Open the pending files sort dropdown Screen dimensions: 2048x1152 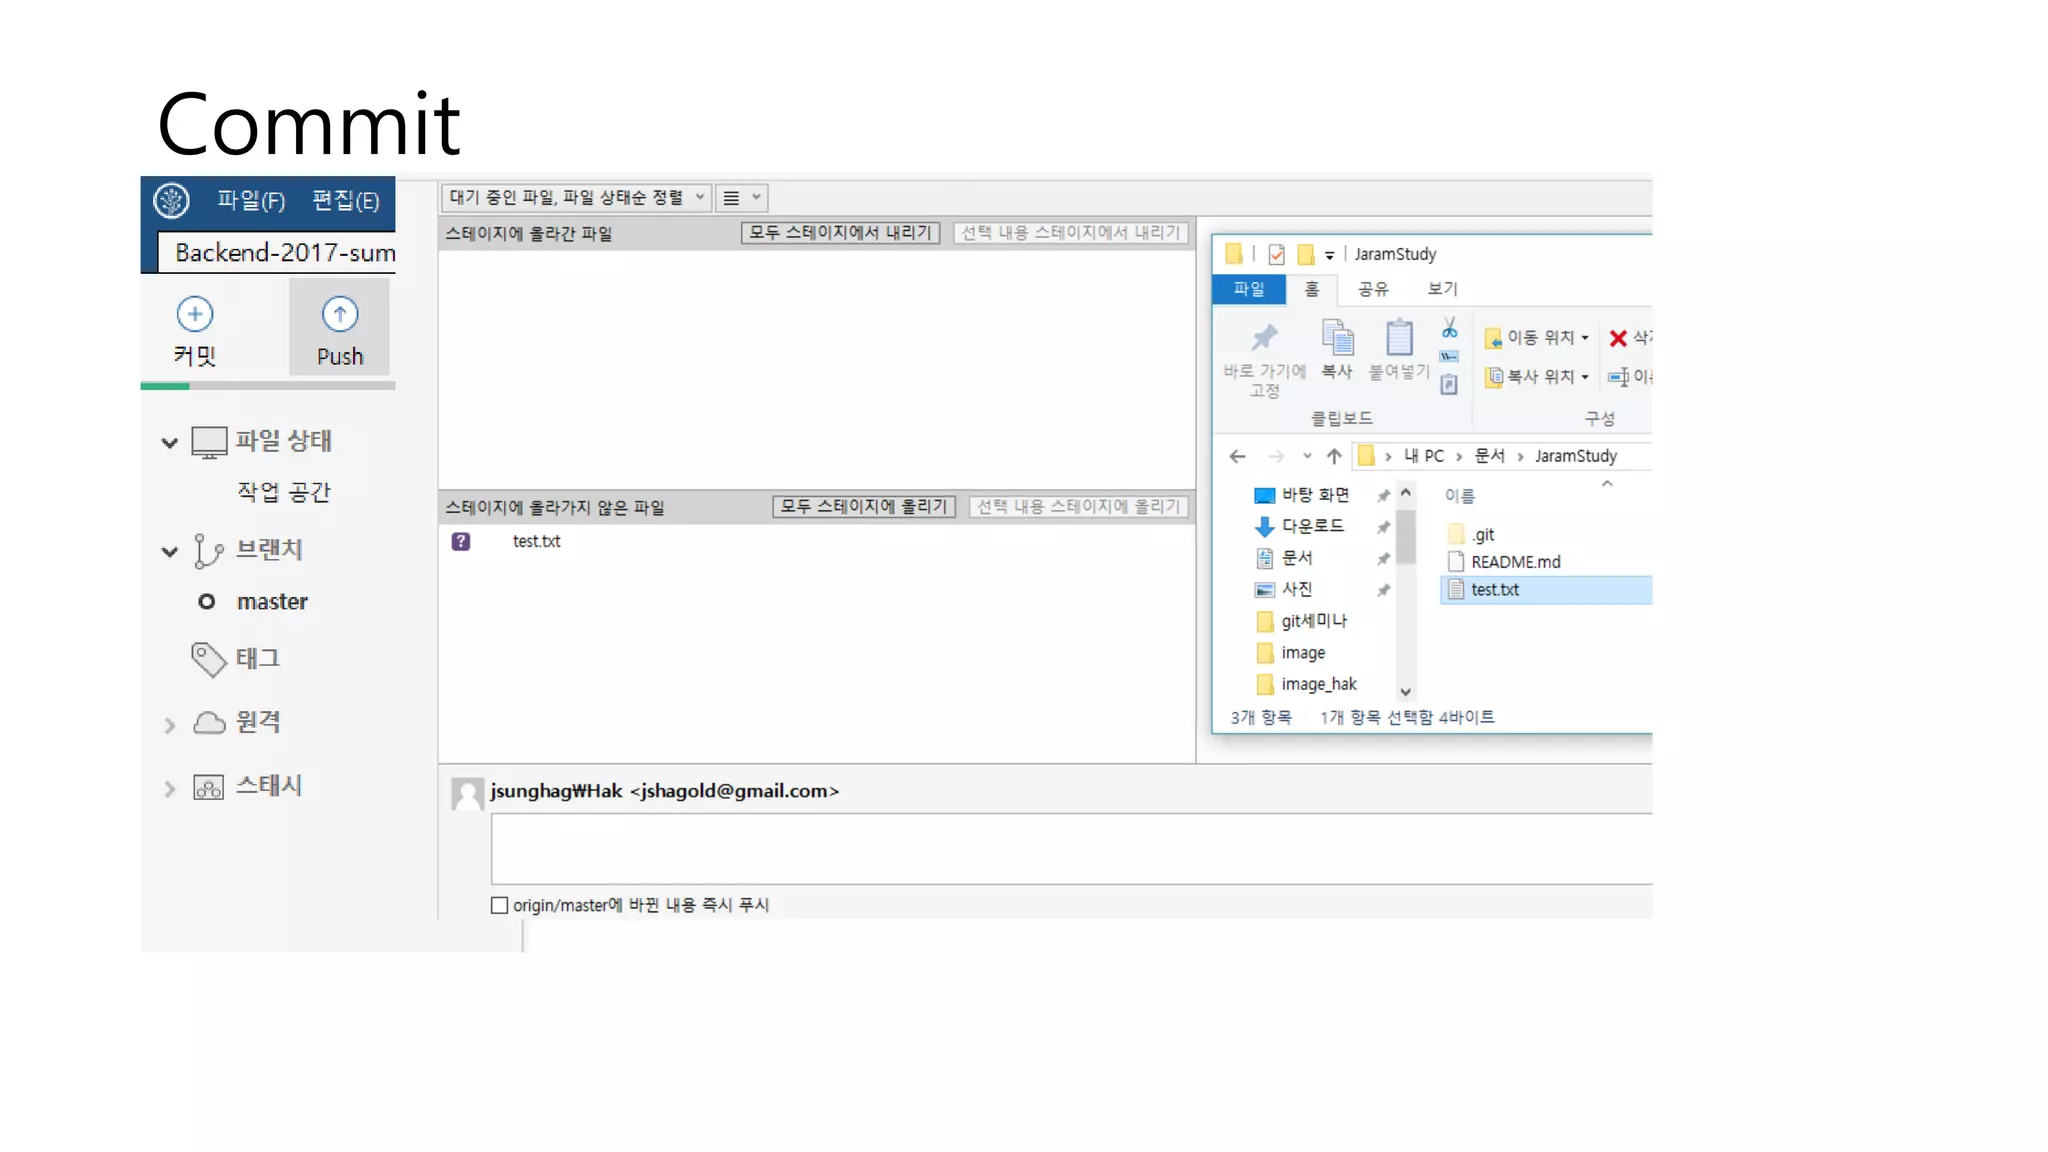pos(576,198)
